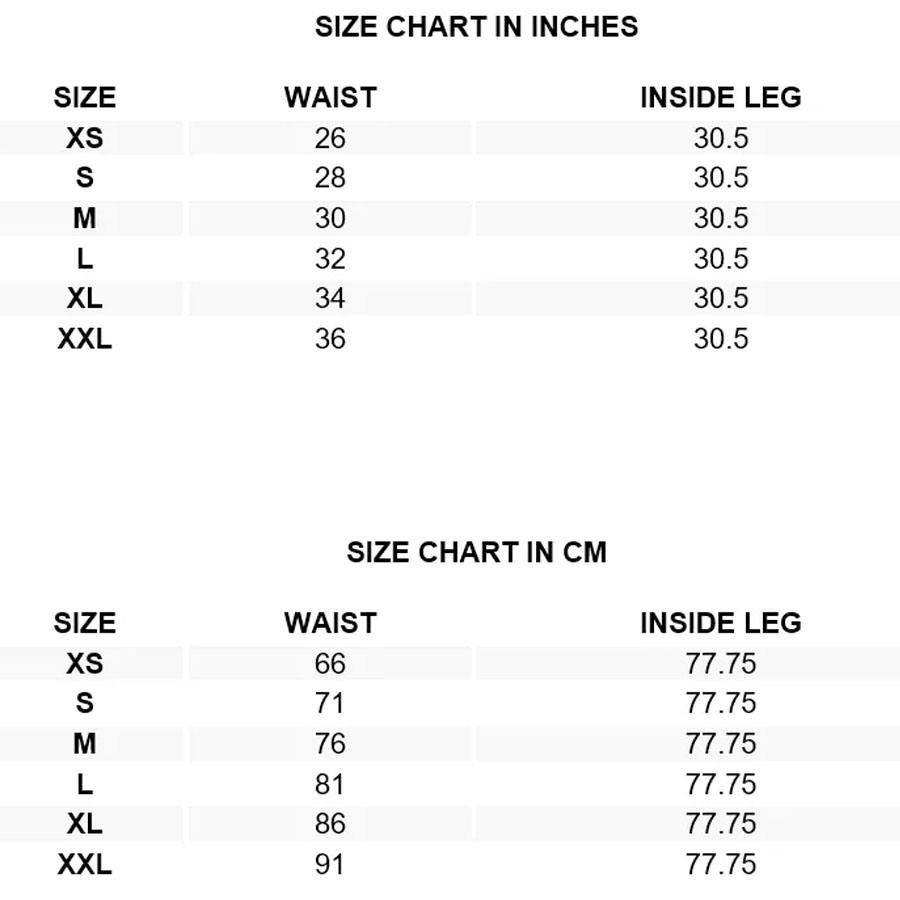This screenshot has height=900, width=900.
Task: Click waist value 32 for size L
Action: 330,258
